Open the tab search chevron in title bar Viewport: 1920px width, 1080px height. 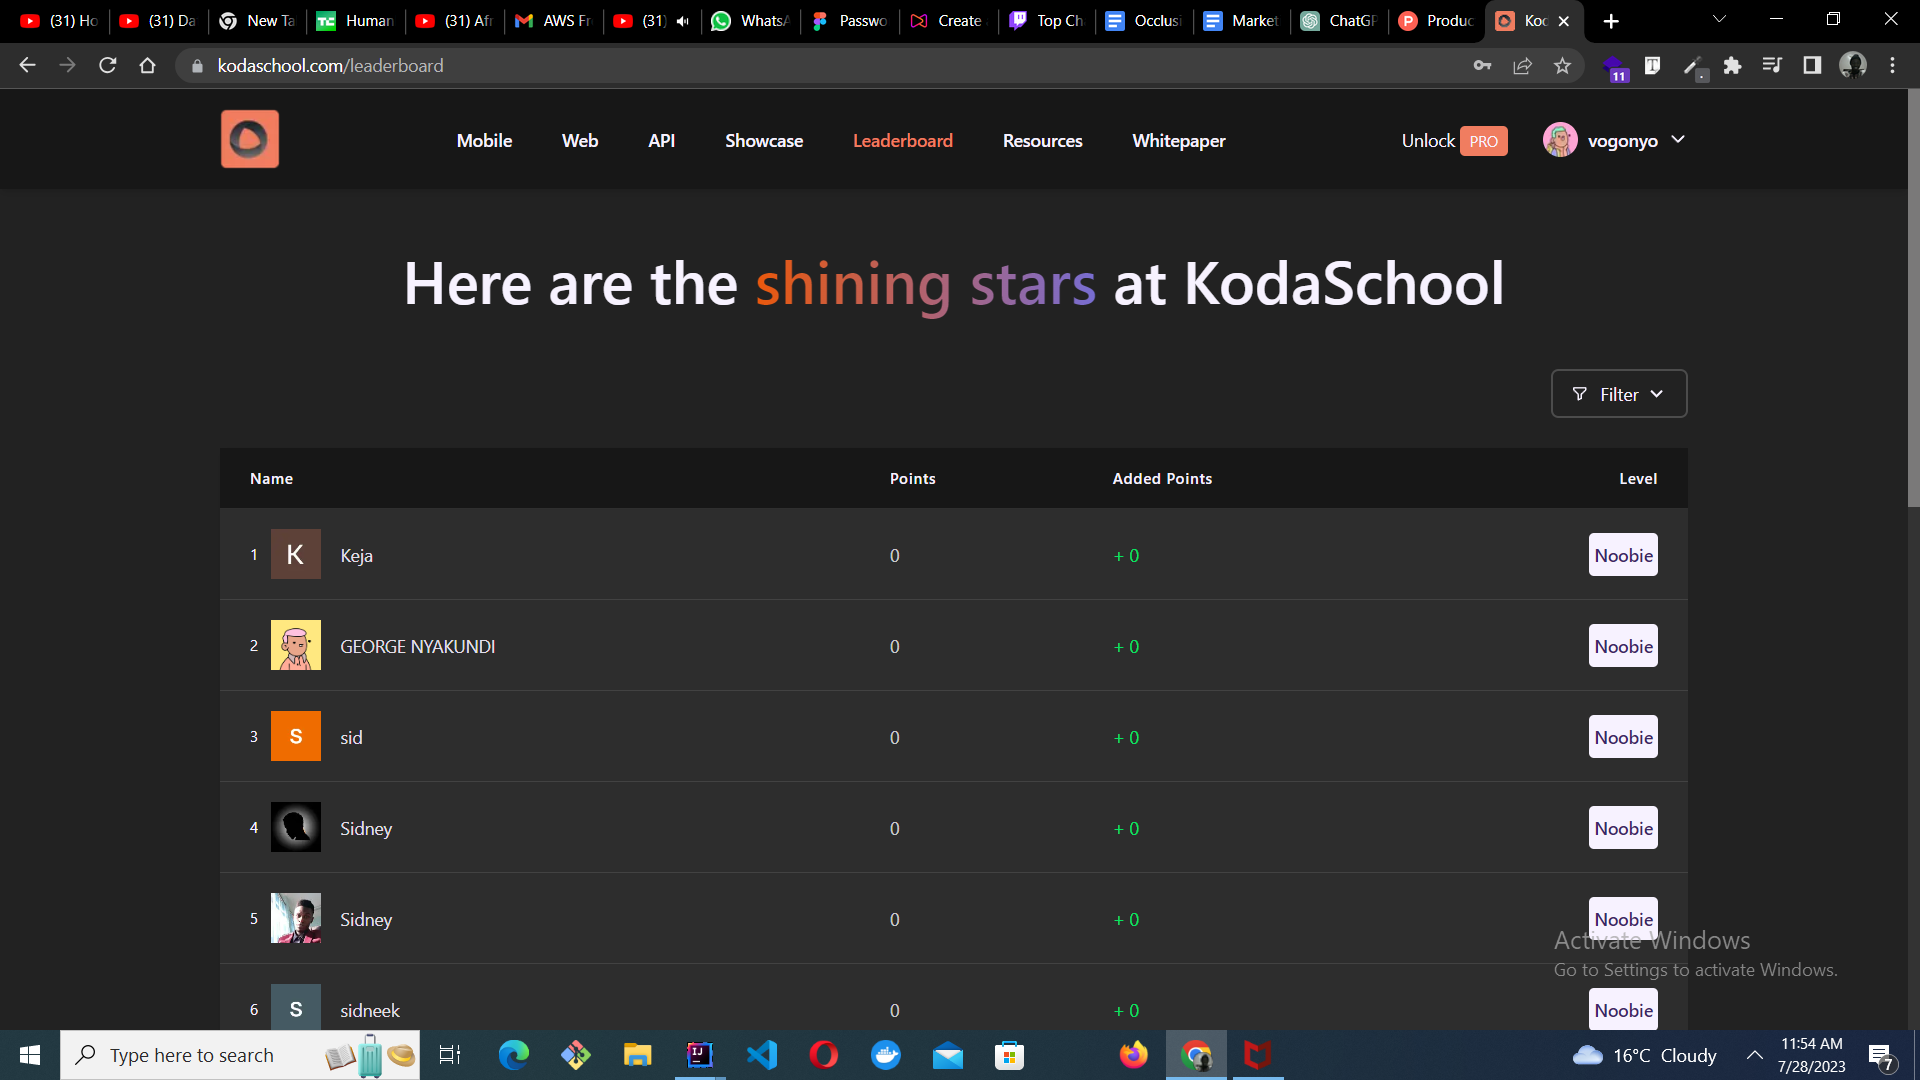(1719, 20)
